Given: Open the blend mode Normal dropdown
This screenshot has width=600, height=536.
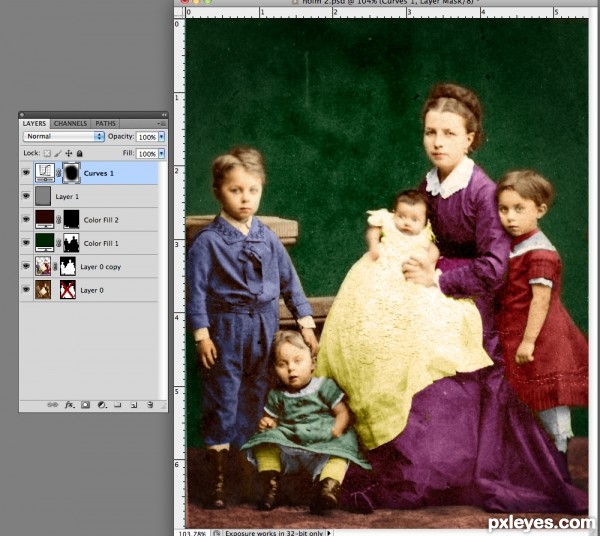Looking at the screenshot, I should pos(64,137).
